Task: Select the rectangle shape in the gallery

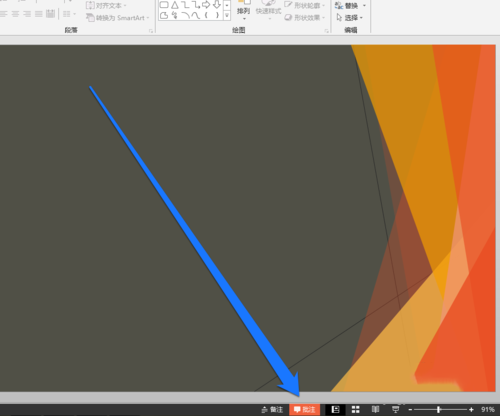Action: [164, 5]
